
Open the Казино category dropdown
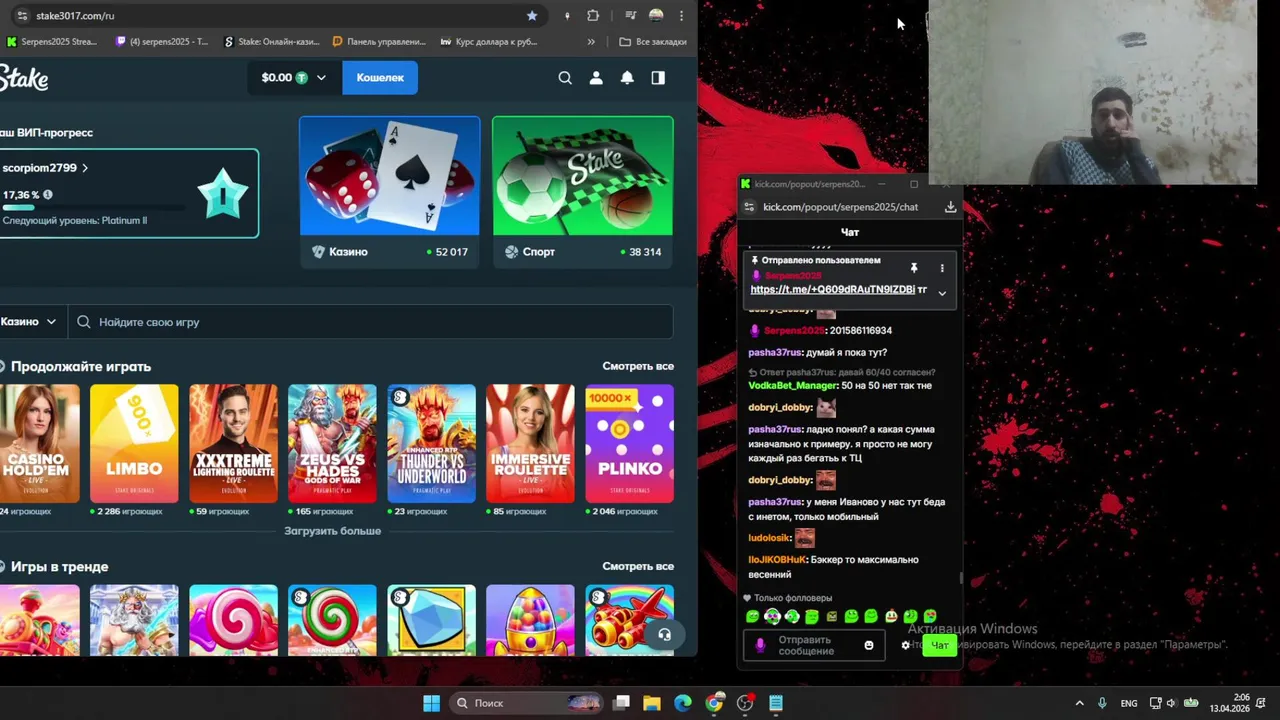coord(28,322)
